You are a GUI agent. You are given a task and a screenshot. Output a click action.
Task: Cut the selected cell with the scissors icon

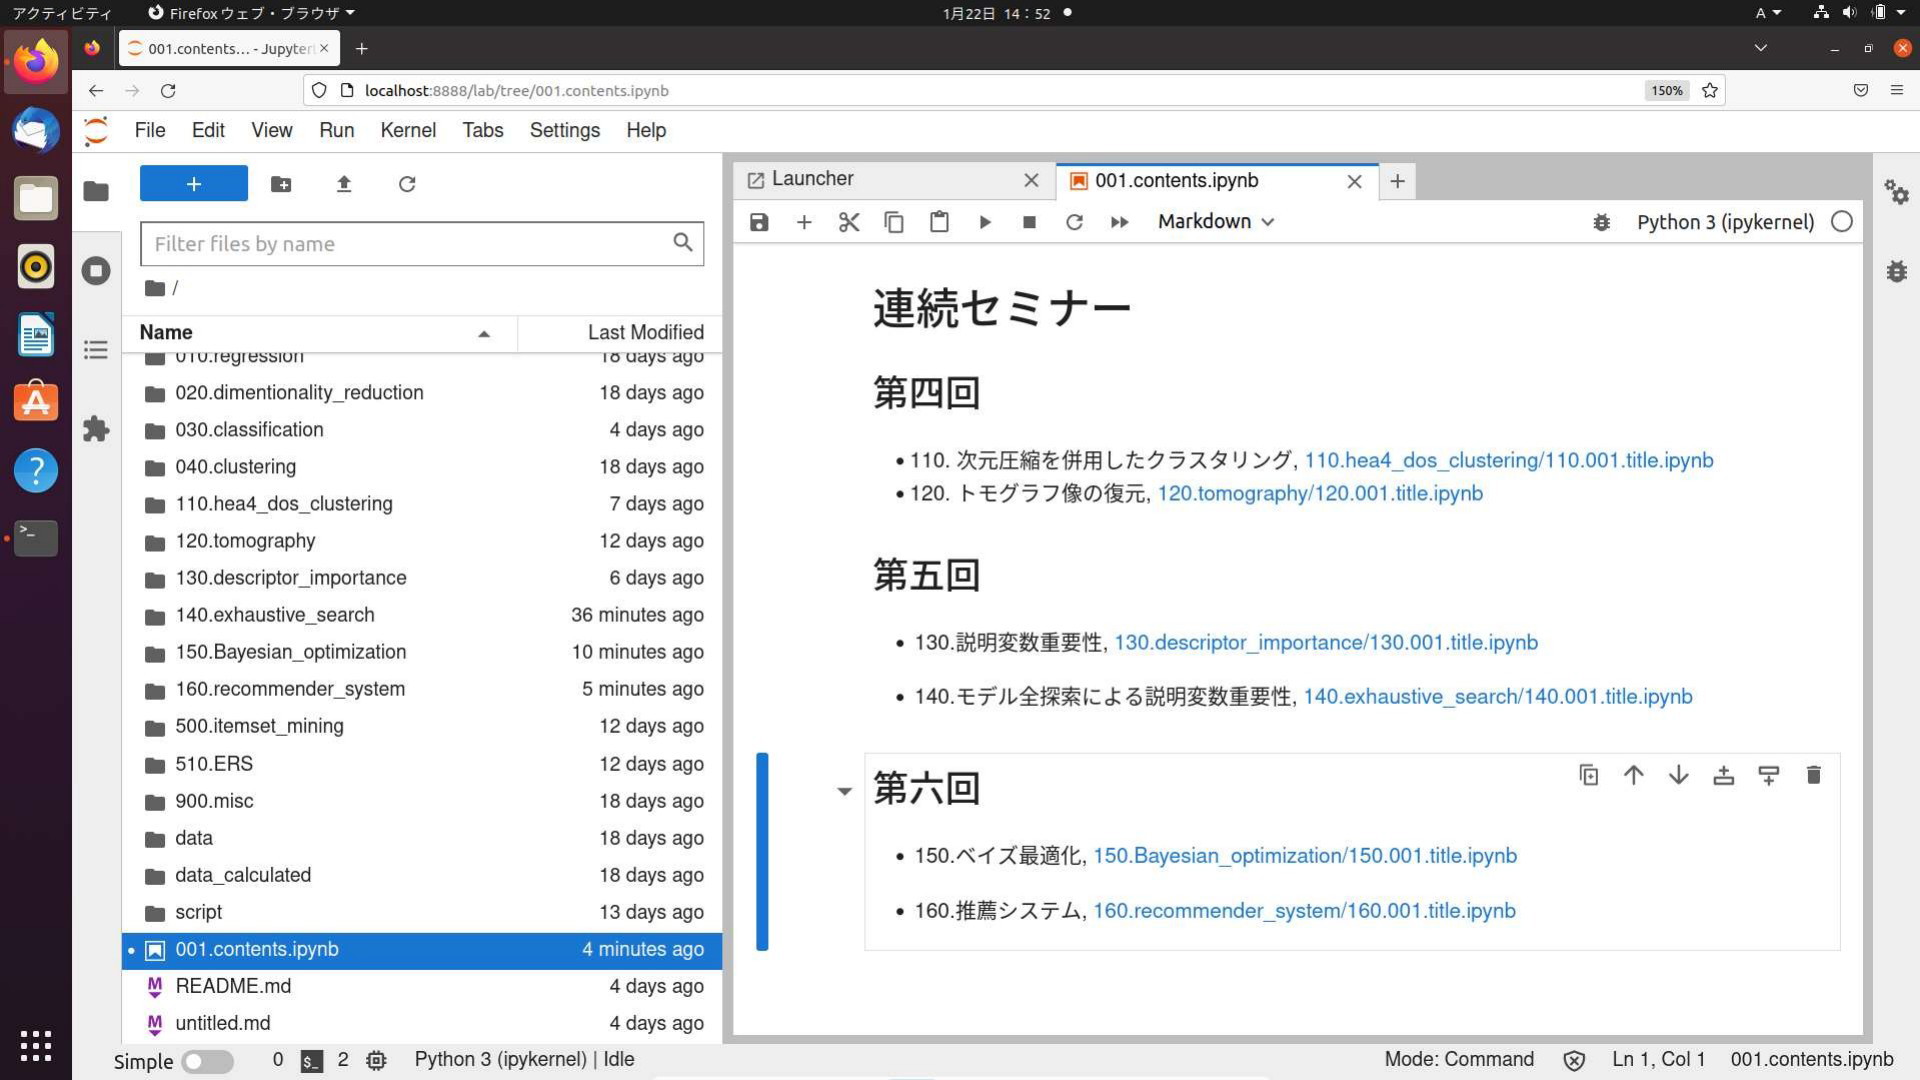(849, 222)
